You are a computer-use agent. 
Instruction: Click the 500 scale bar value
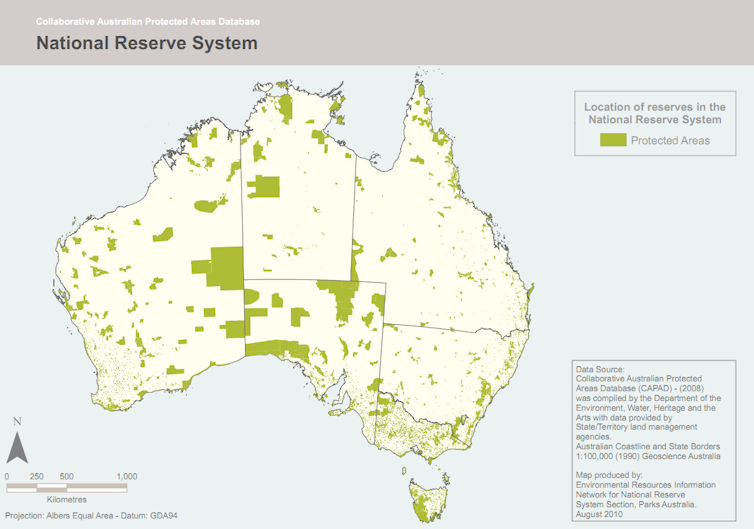[x=67, y=477]
